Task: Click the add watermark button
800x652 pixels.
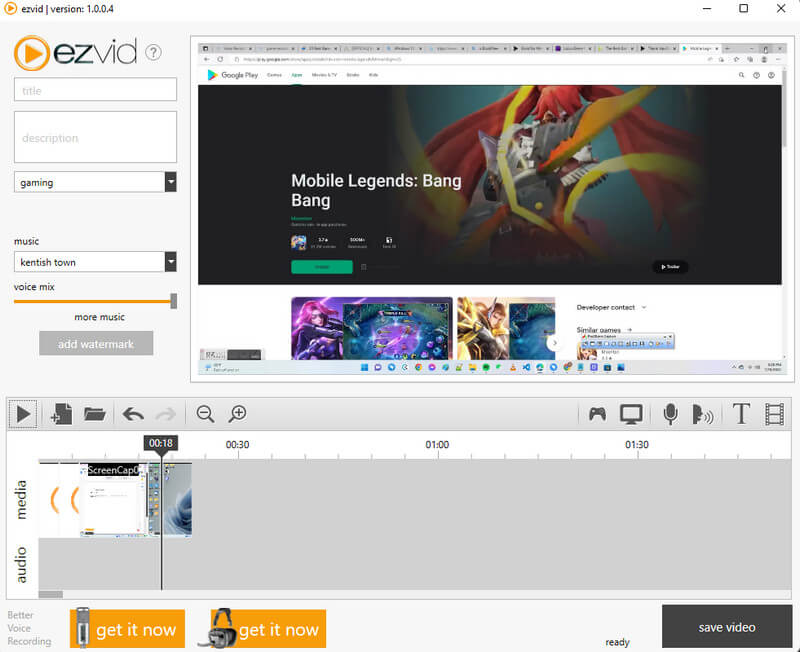Action: (x=96, y=343)
